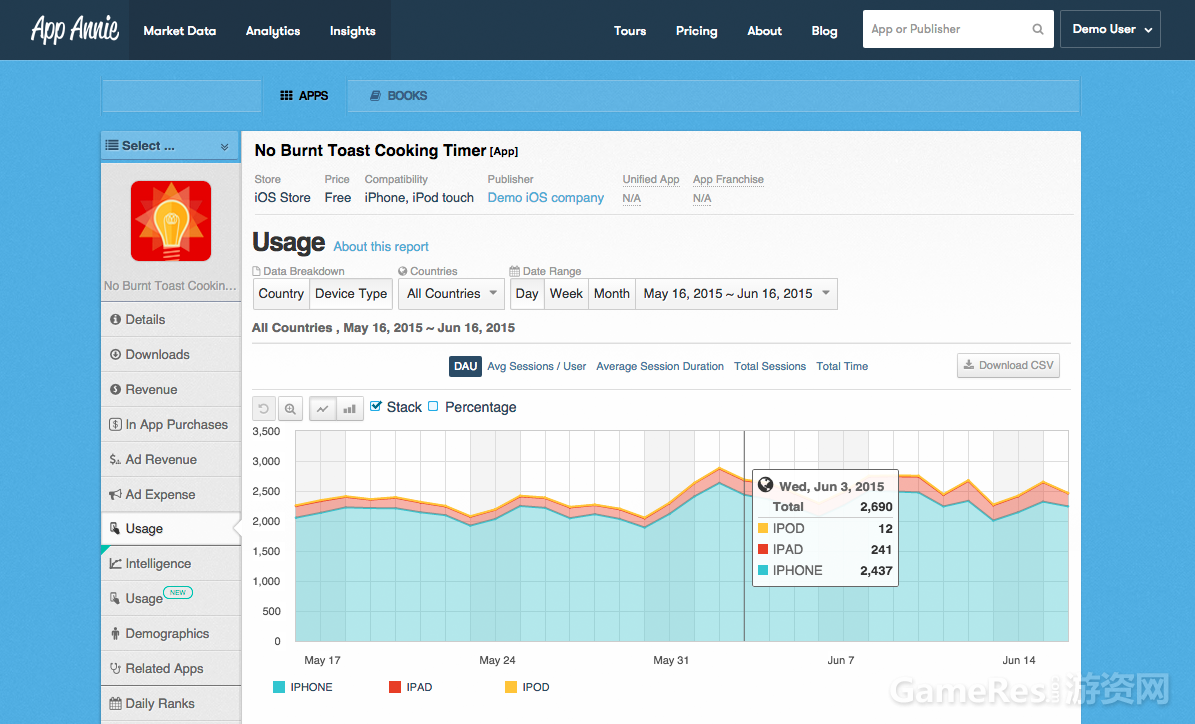Click the App Annie logo
The height and width of the screenshot is (724, 1195).
pos(75,29)
